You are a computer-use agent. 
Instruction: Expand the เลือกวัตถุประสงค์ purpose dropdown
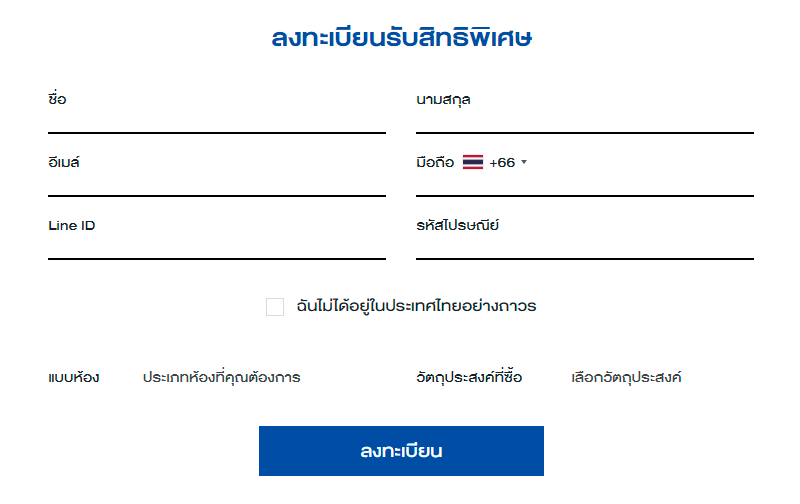[x=626, y=378]
